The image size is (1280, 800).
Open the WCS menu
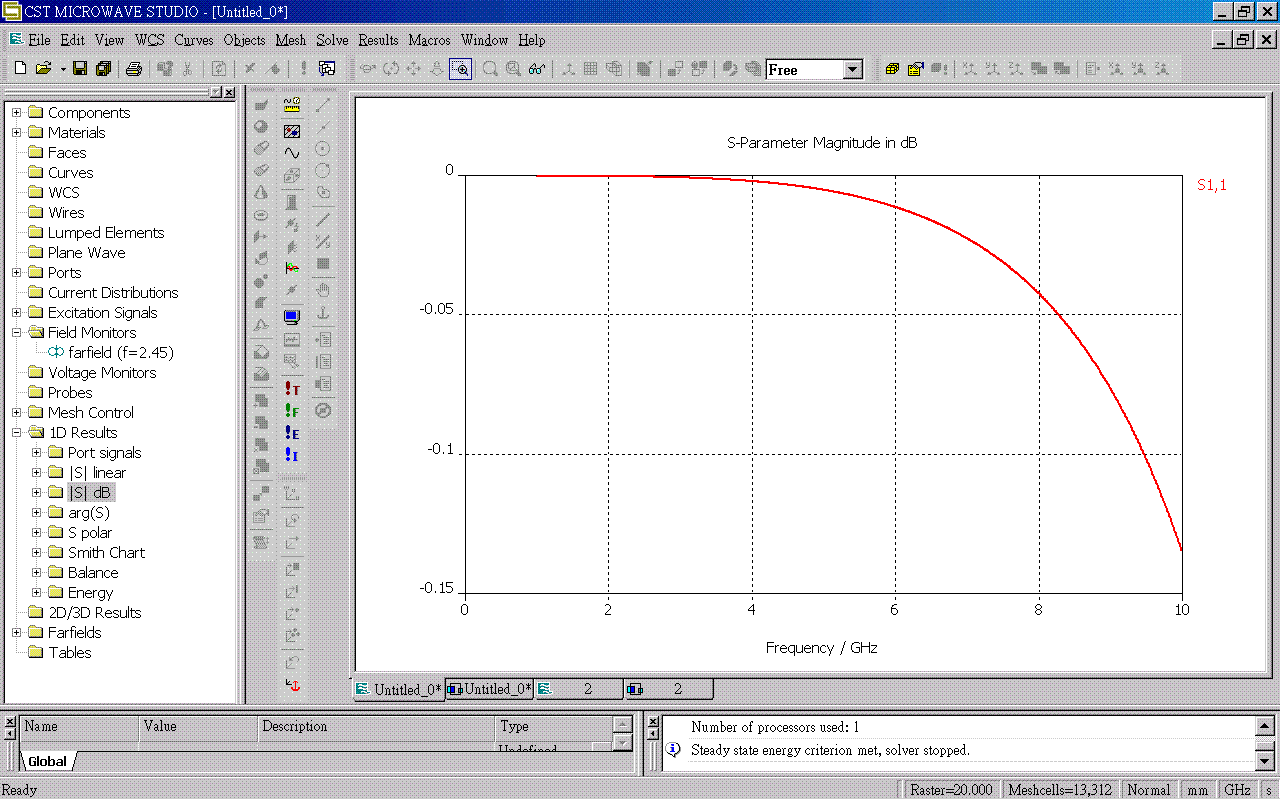150,40
